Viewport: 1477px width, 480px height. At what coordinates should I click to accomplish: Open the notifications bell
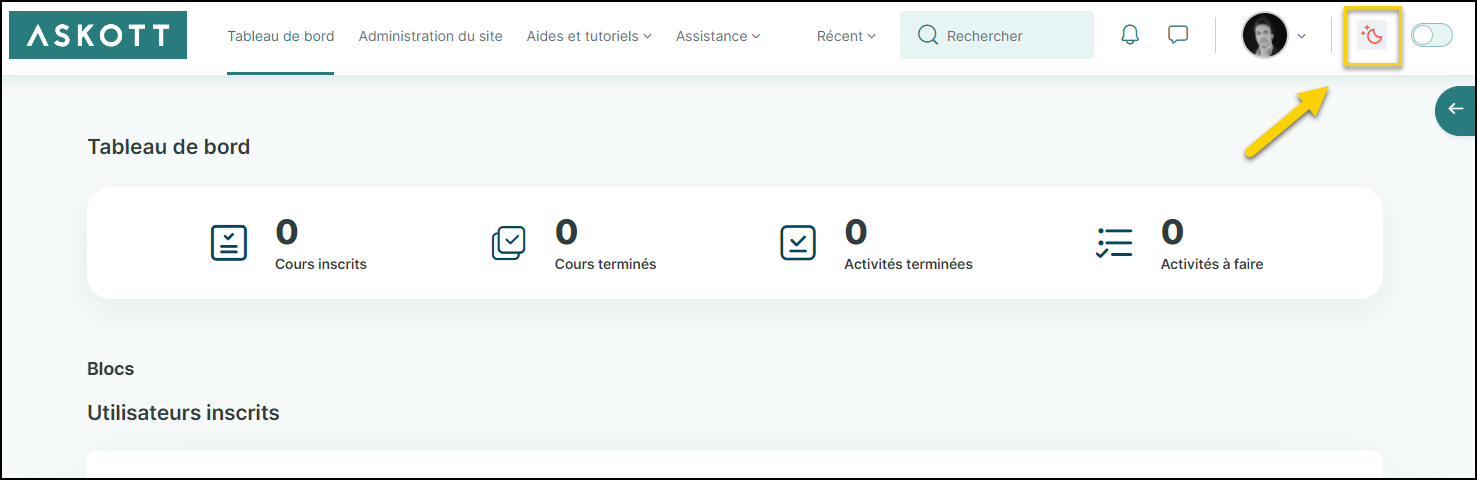click(1130, 35)
